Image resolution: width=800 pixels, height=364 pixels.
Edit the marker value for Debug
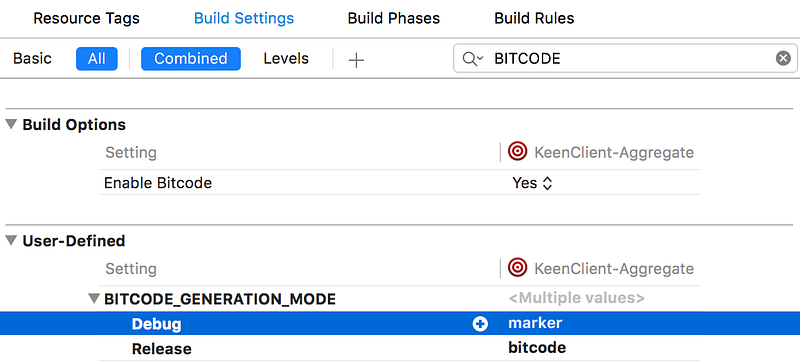535,323
